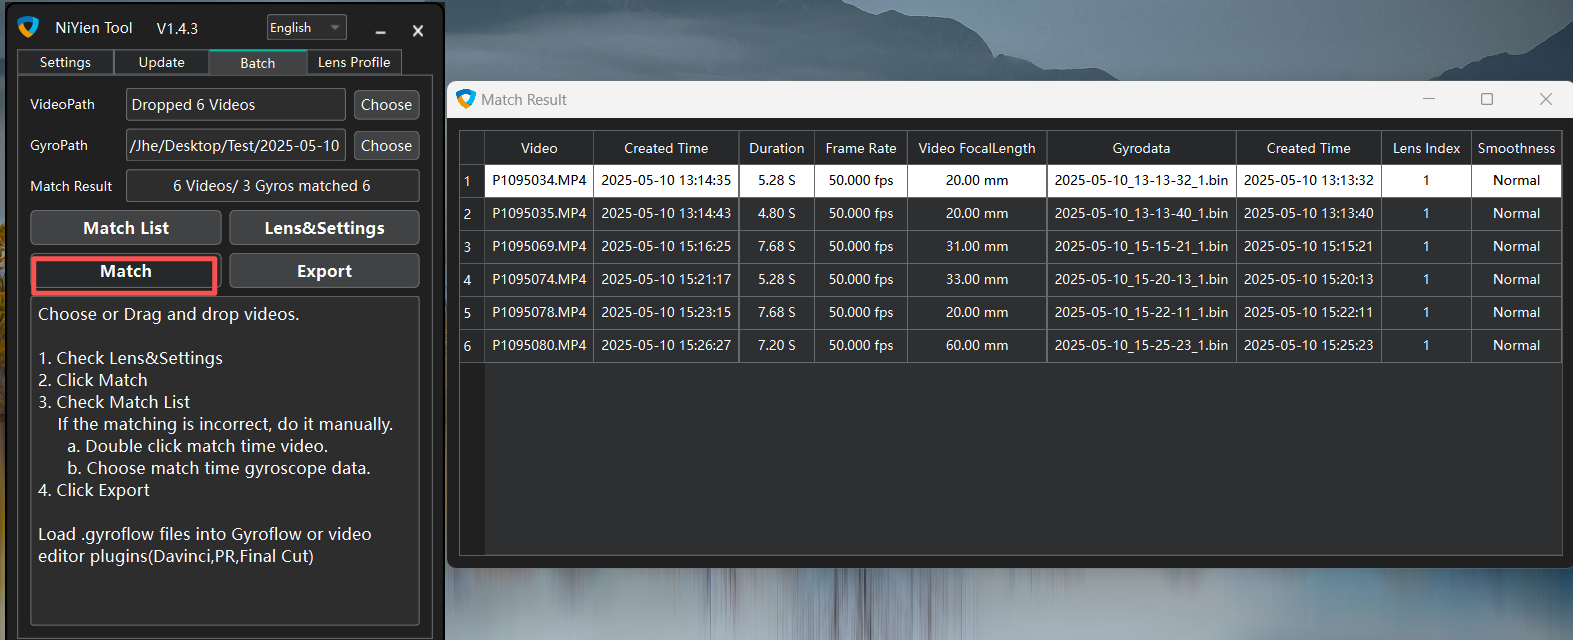Click Choose button next to GyroPath
Image resolution: width=1573 pixels, height=640 pixels.
click(386, 146)
